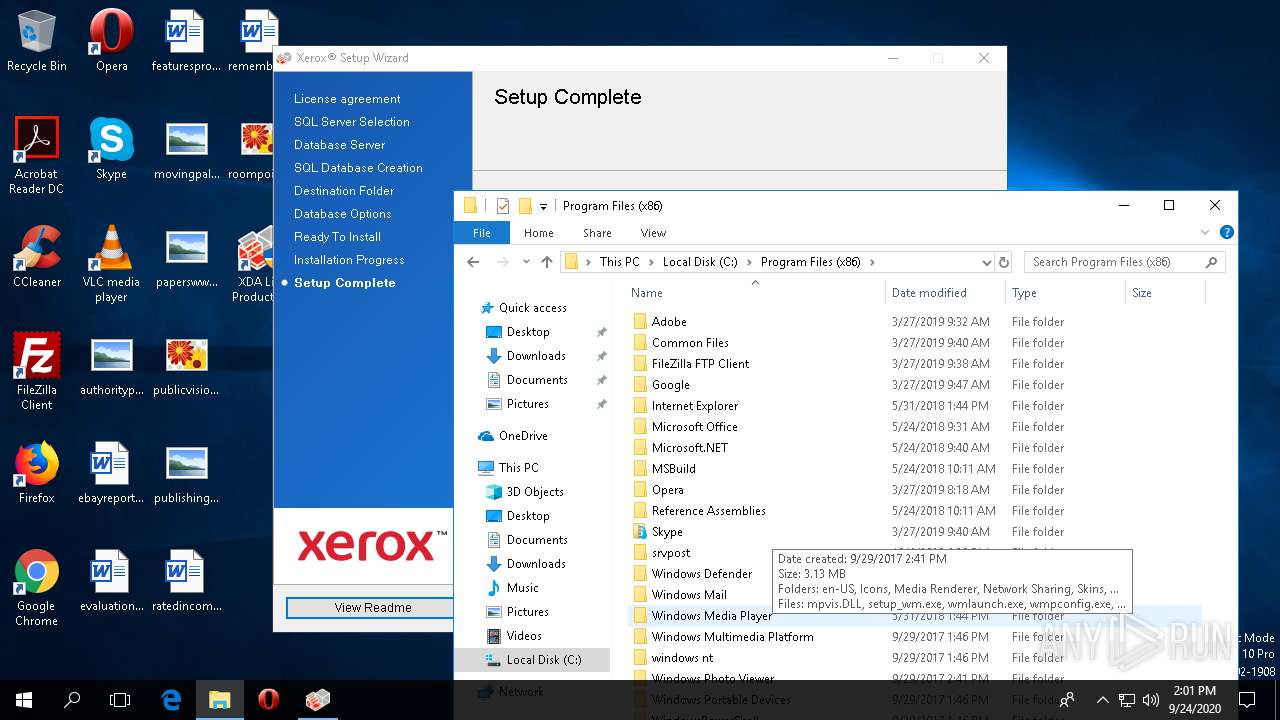Open Videos in the navigation pane
Screen dimensions: 1280x720
524,636
